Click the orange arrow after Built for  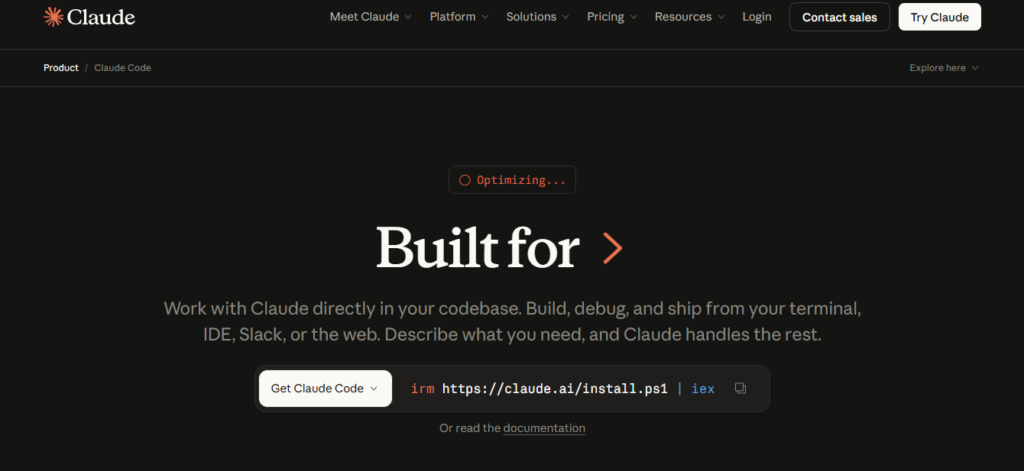coord(613,248)
